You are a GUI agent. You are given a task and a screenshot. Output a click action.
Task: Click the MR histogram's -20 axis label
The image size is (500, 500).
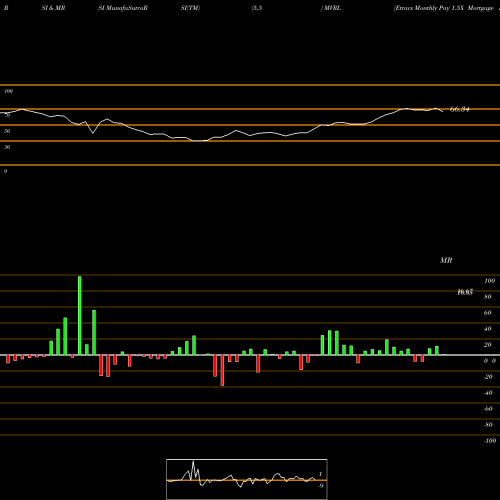pyautogui.click(x=488, y=377)
